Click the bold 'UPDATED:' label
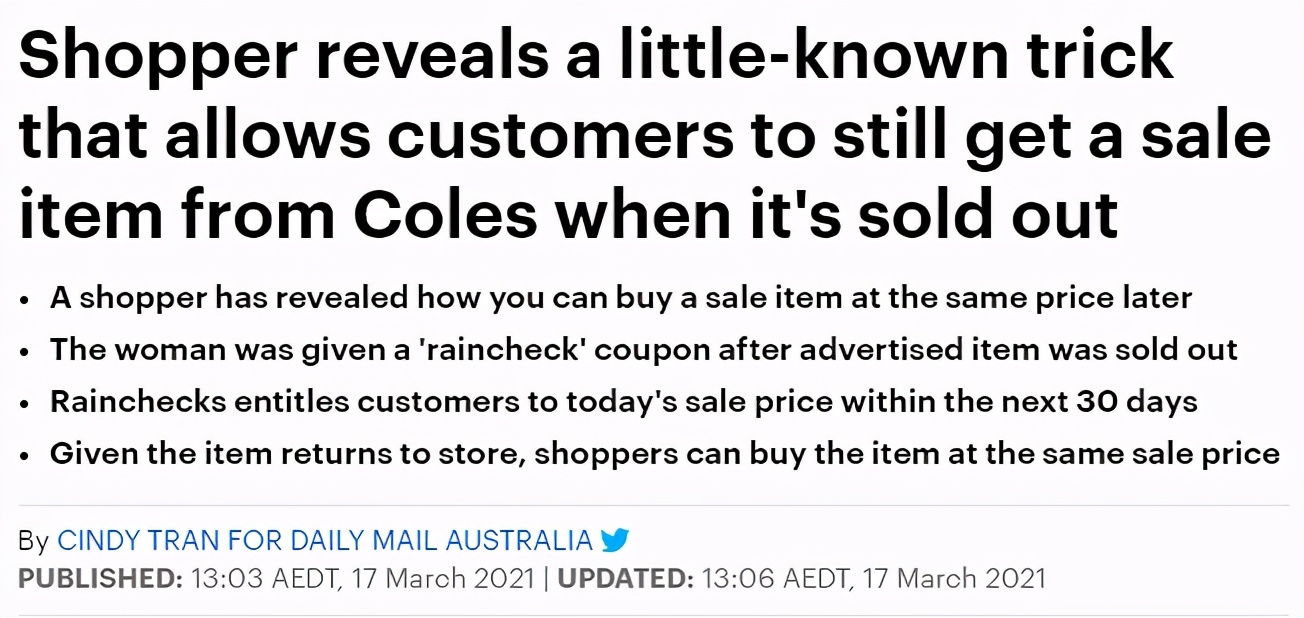 coord(626,578)
